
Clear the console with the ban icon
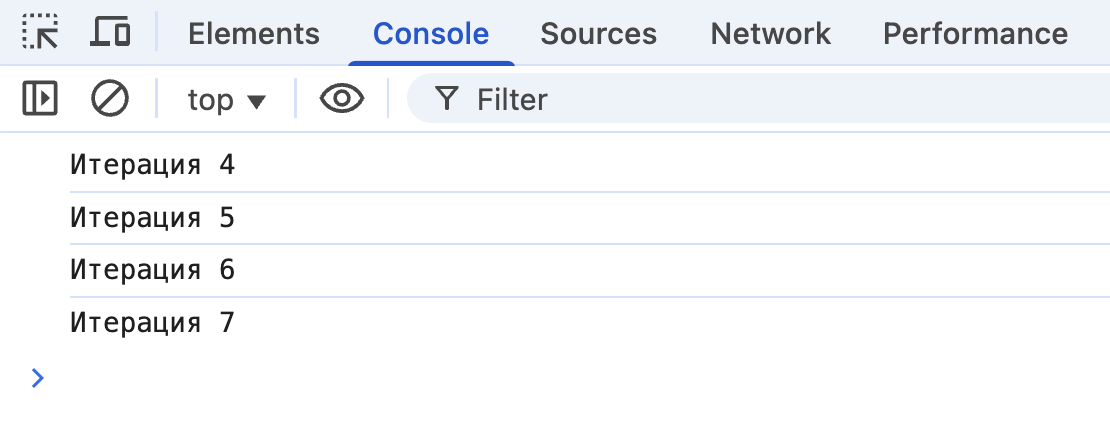[110, 99]
